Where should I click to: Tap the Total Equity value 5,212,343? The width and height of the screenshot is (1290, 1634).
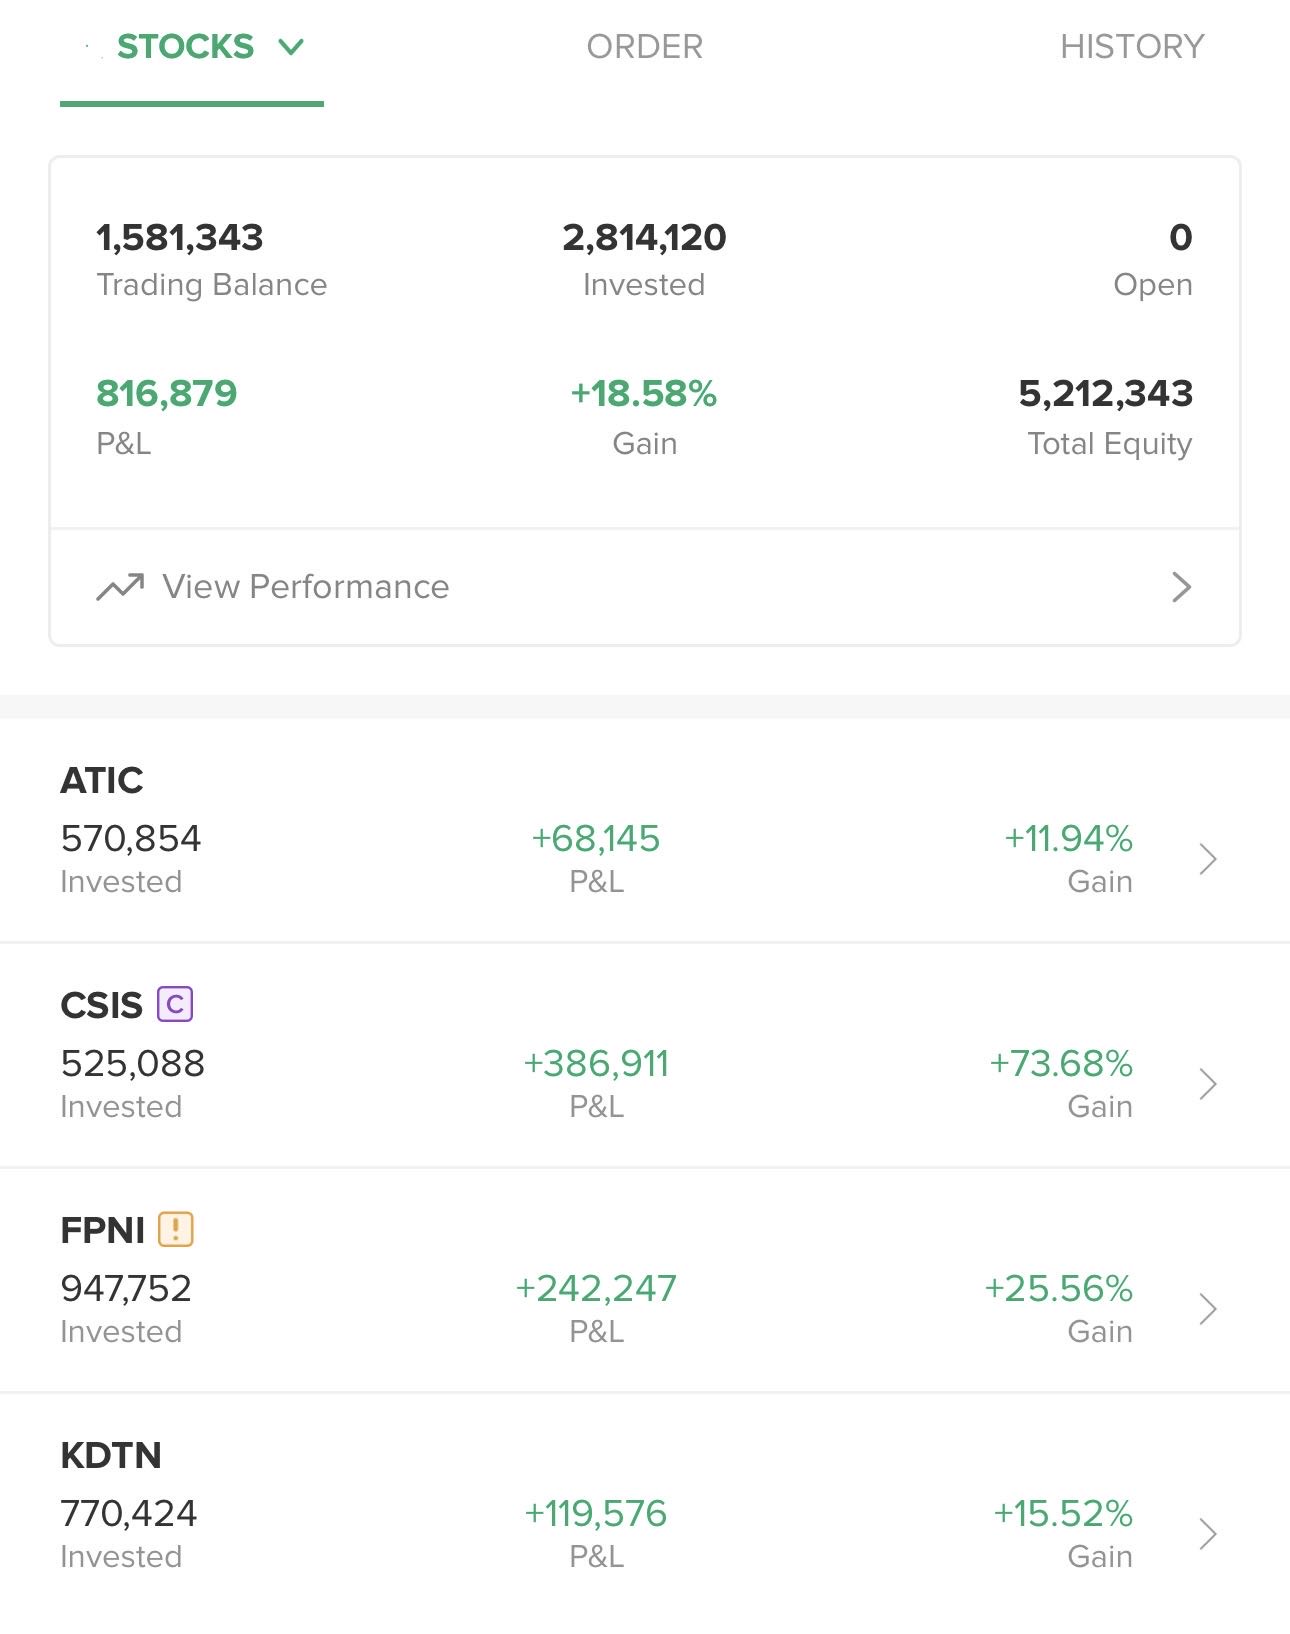(1105, 394)
